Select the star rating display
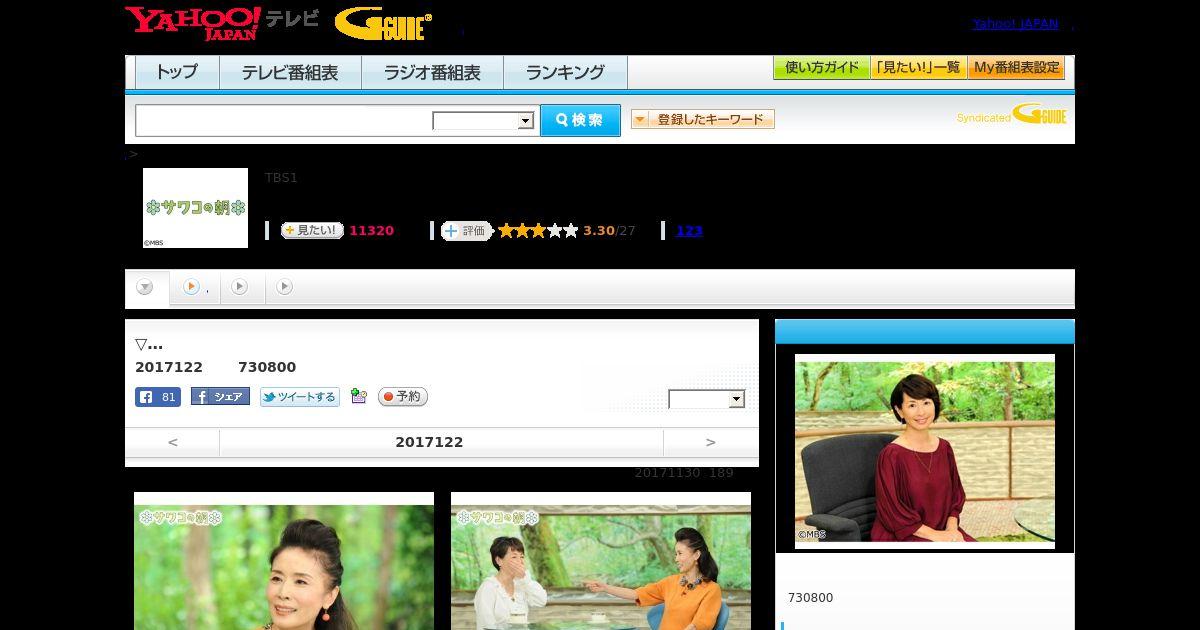 click(x=538, y=230)
